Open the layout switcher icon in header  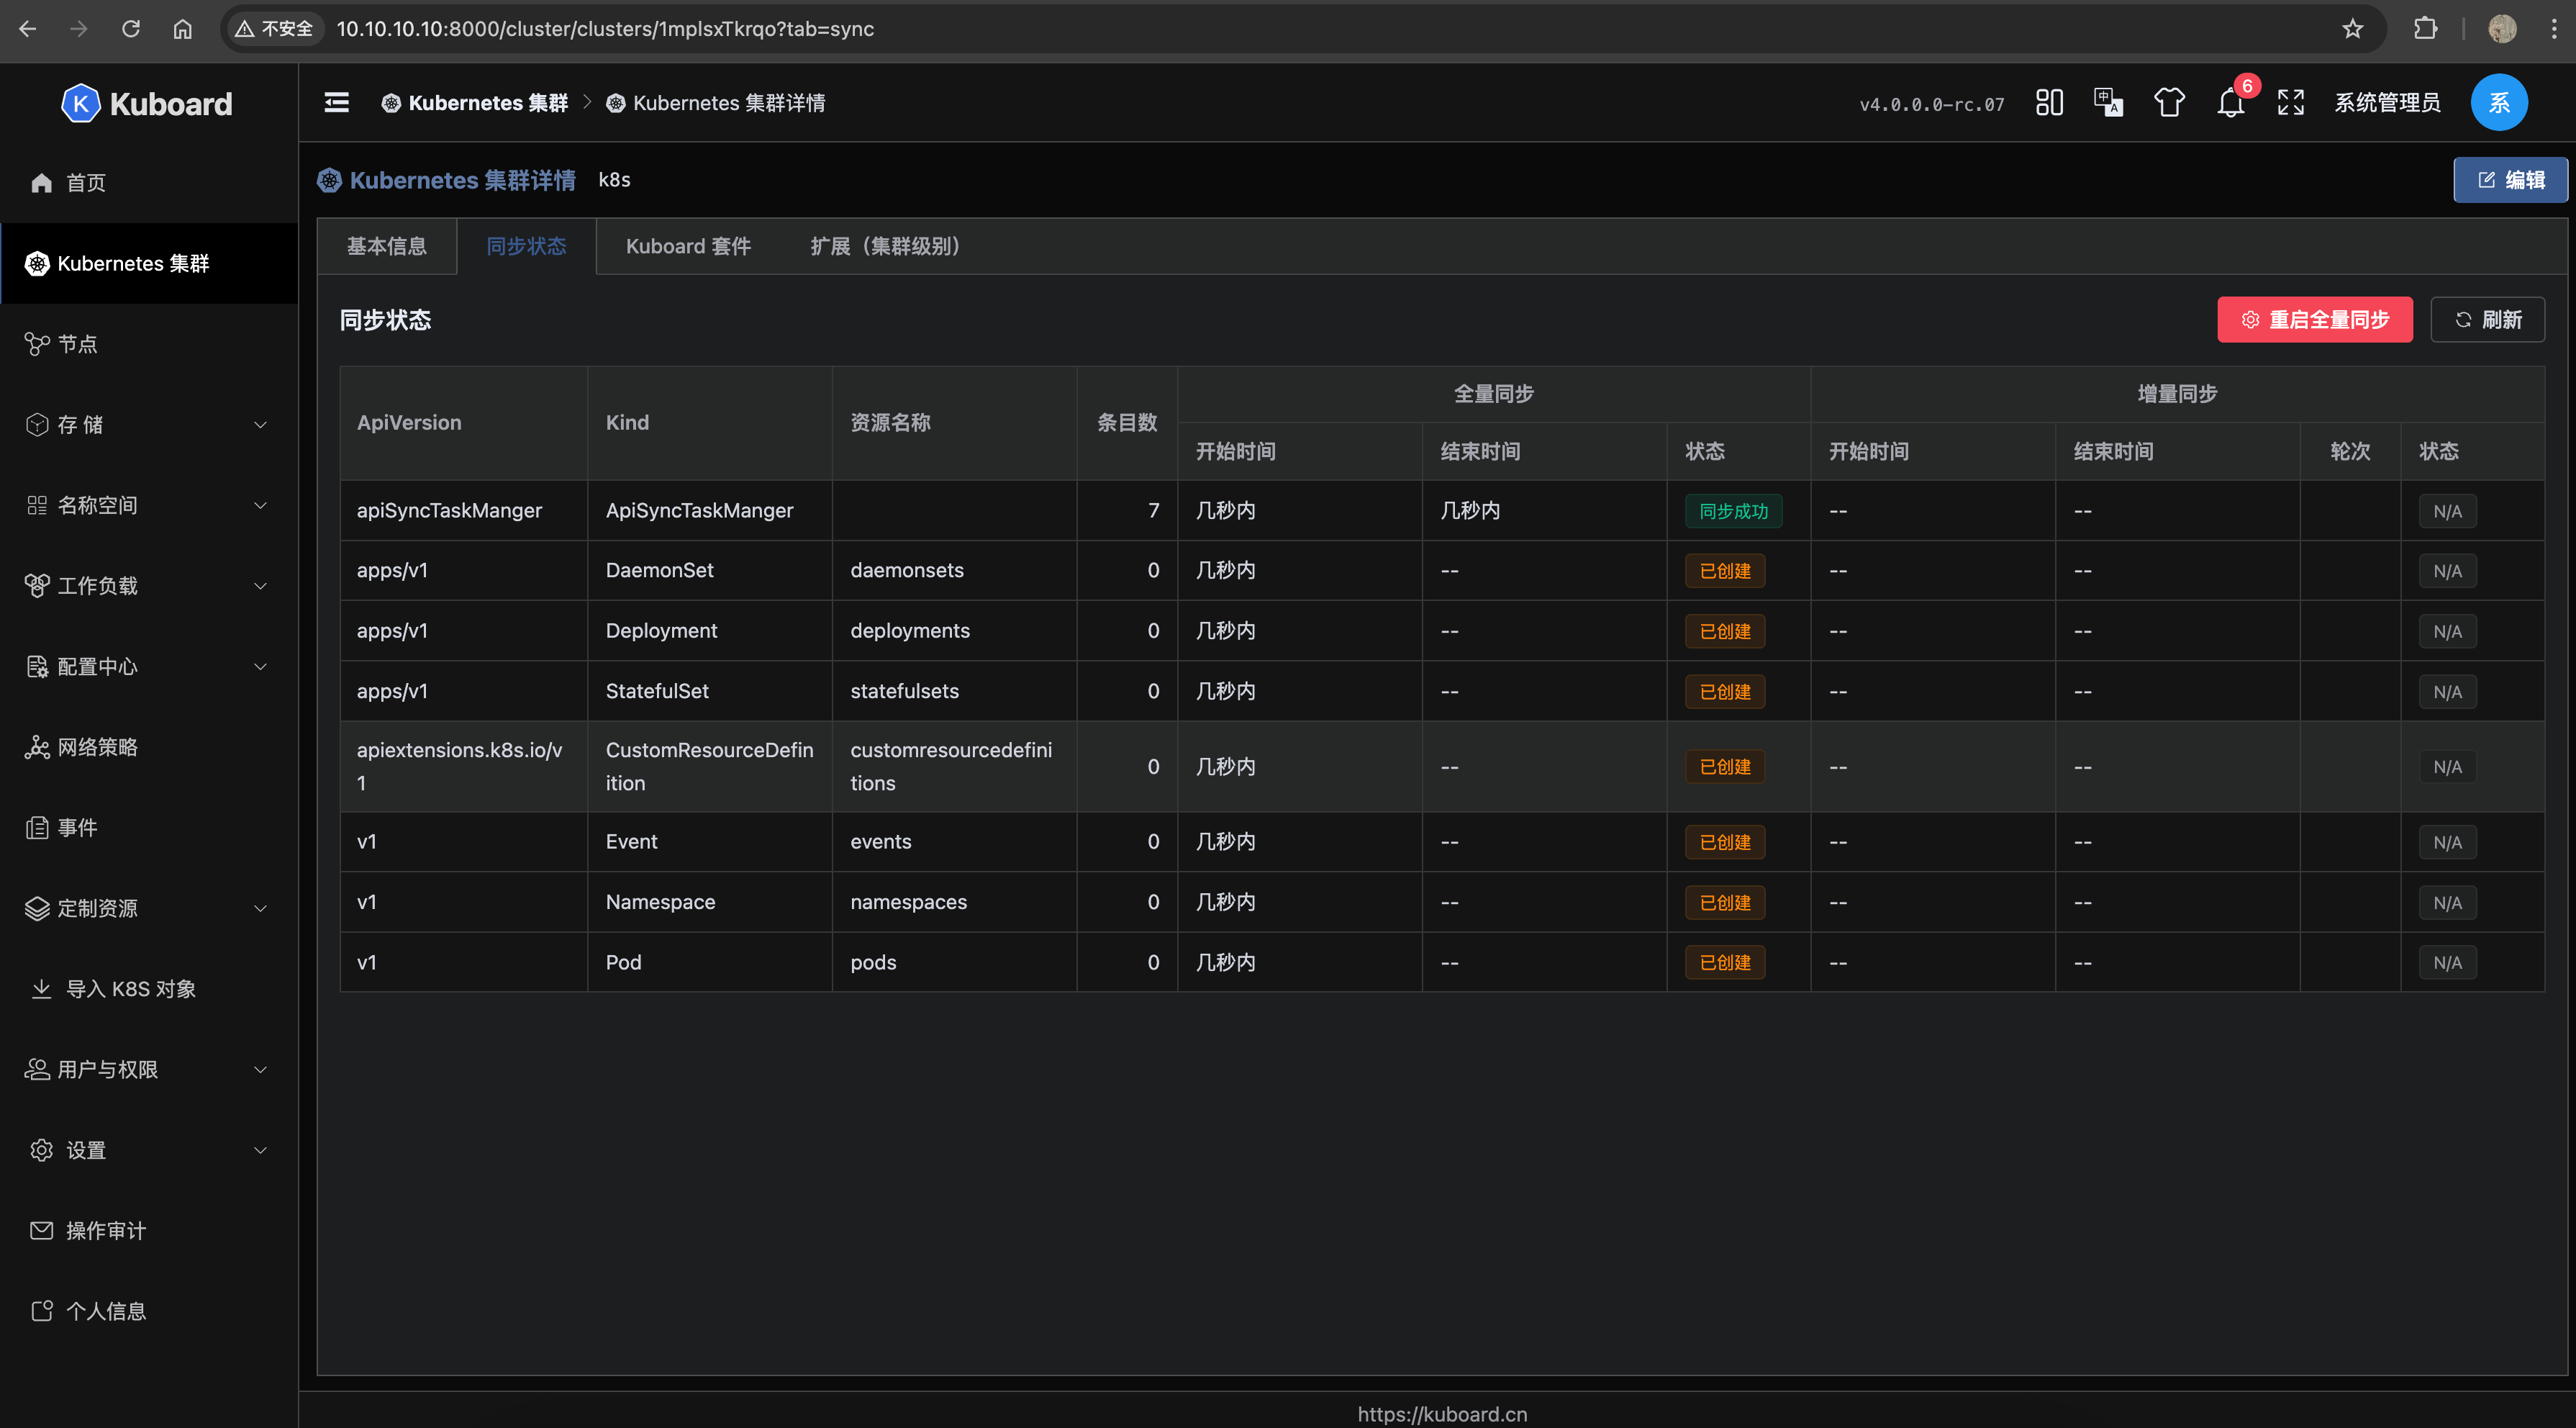click(2049, 103)
